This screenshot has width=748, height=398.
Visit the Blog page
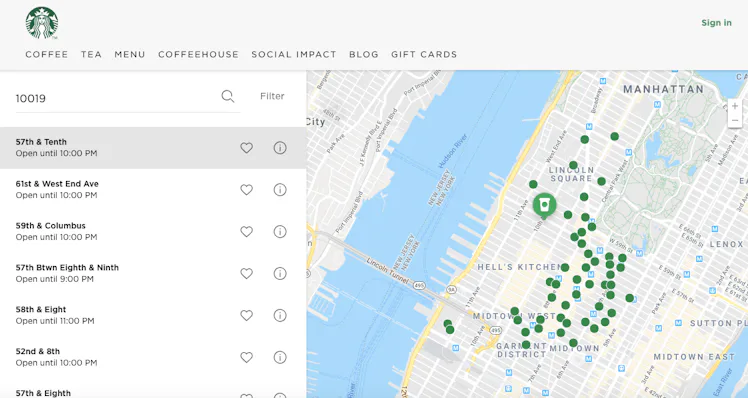coord(364,54)
